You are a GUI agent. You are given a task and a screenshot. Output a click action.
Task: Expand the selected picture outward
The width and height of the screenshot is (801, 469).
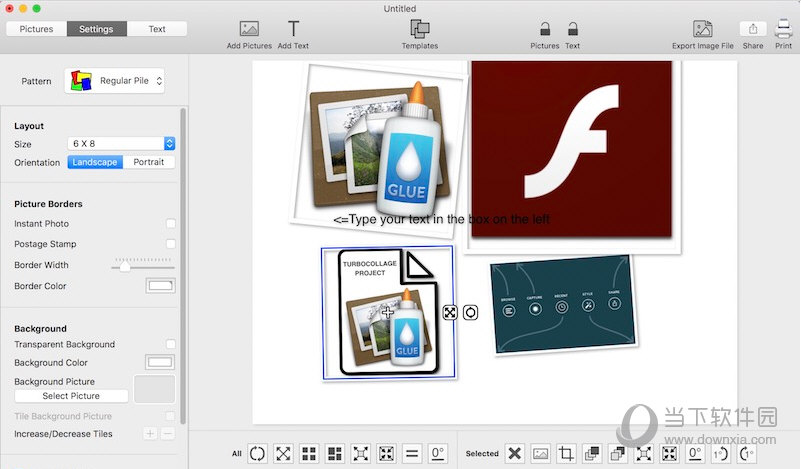point(644,453)
